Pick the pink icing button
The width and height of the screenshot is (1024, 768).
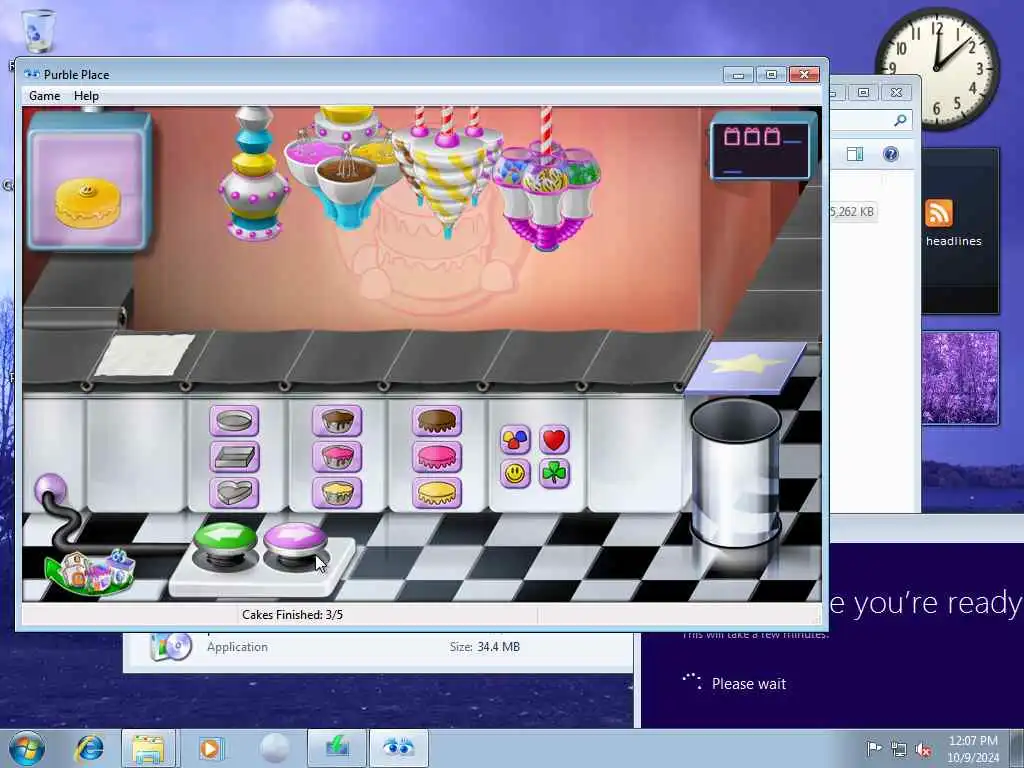point(437,456)
